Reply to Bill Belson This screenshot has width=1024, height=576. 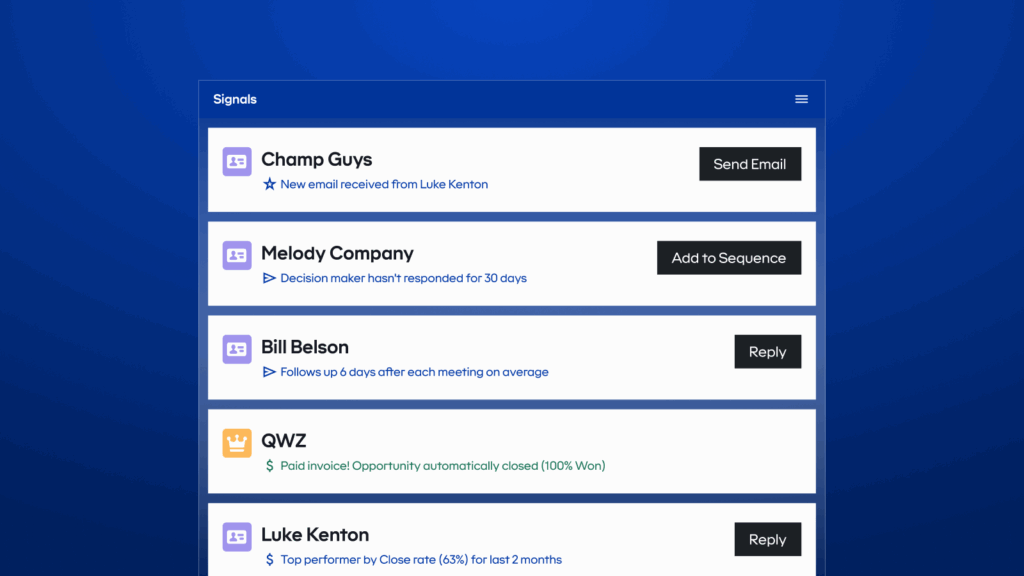click(x=768, y=351)
